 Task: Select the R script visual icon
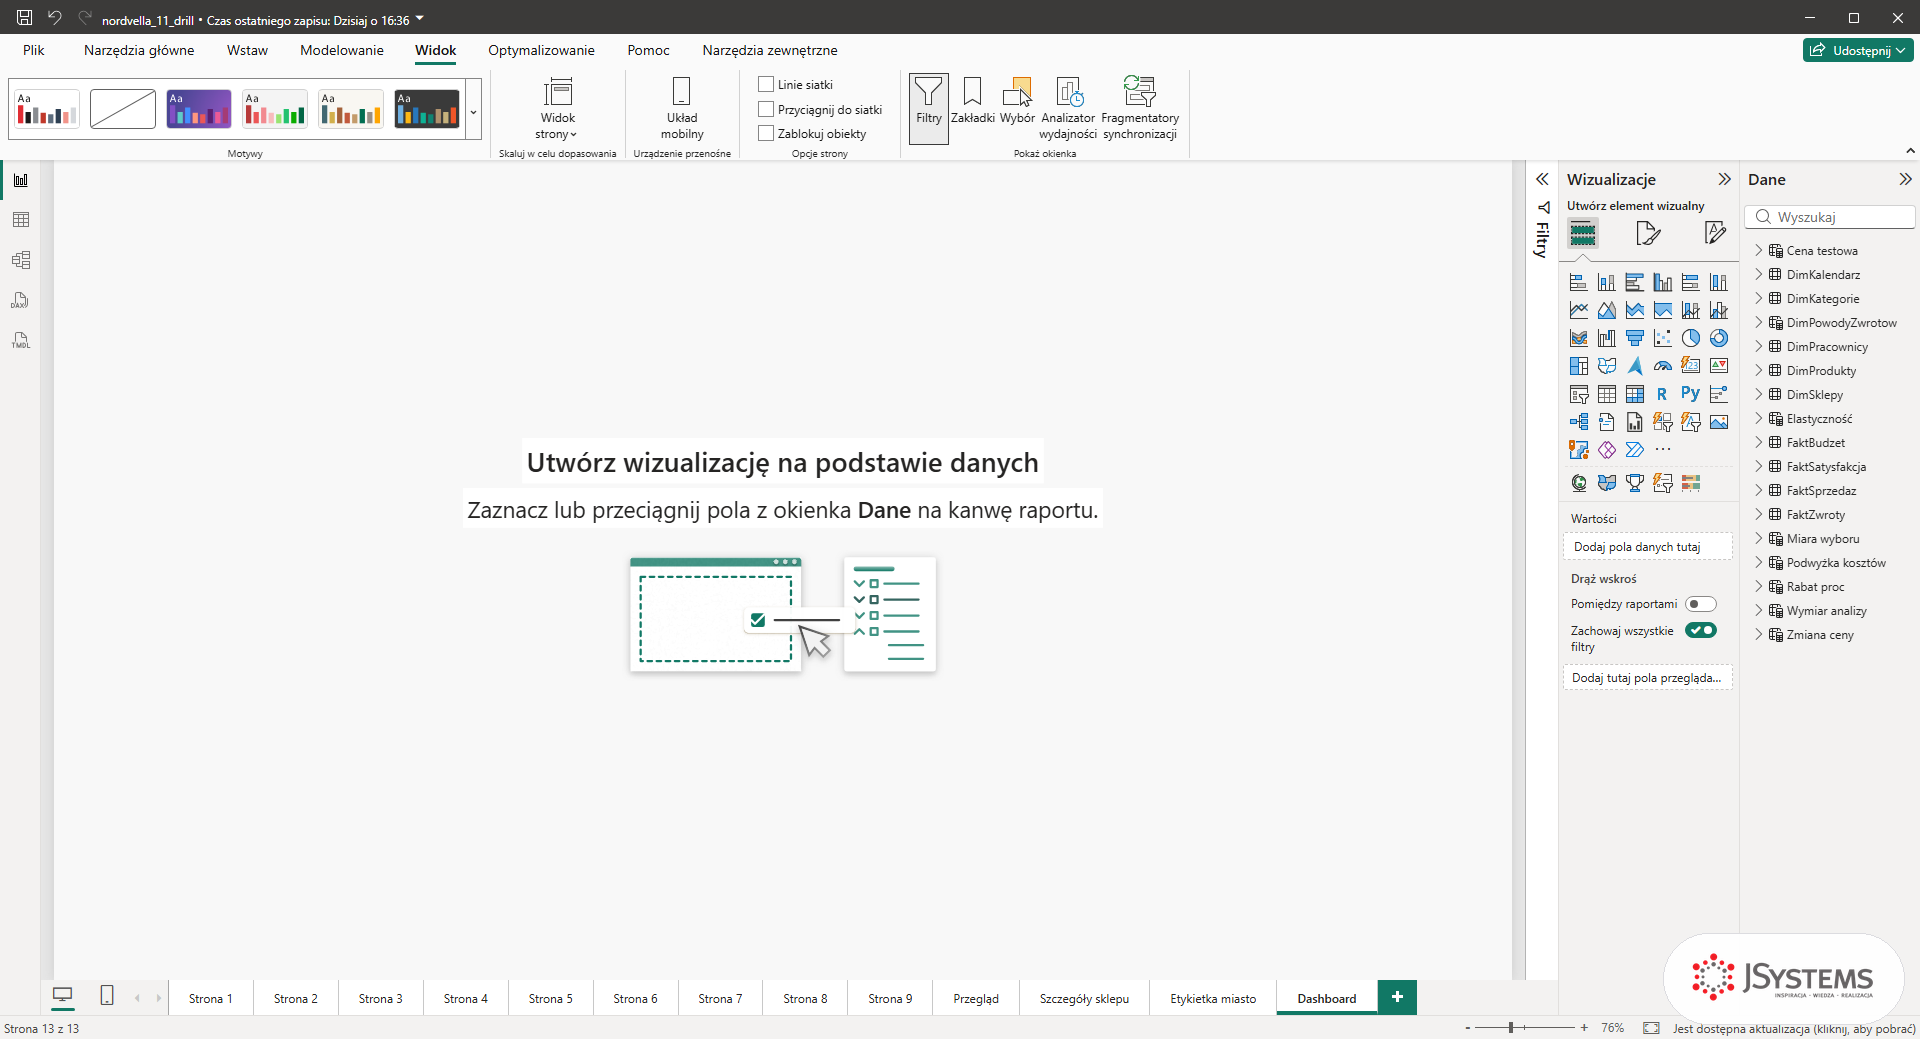(1662, 394)
